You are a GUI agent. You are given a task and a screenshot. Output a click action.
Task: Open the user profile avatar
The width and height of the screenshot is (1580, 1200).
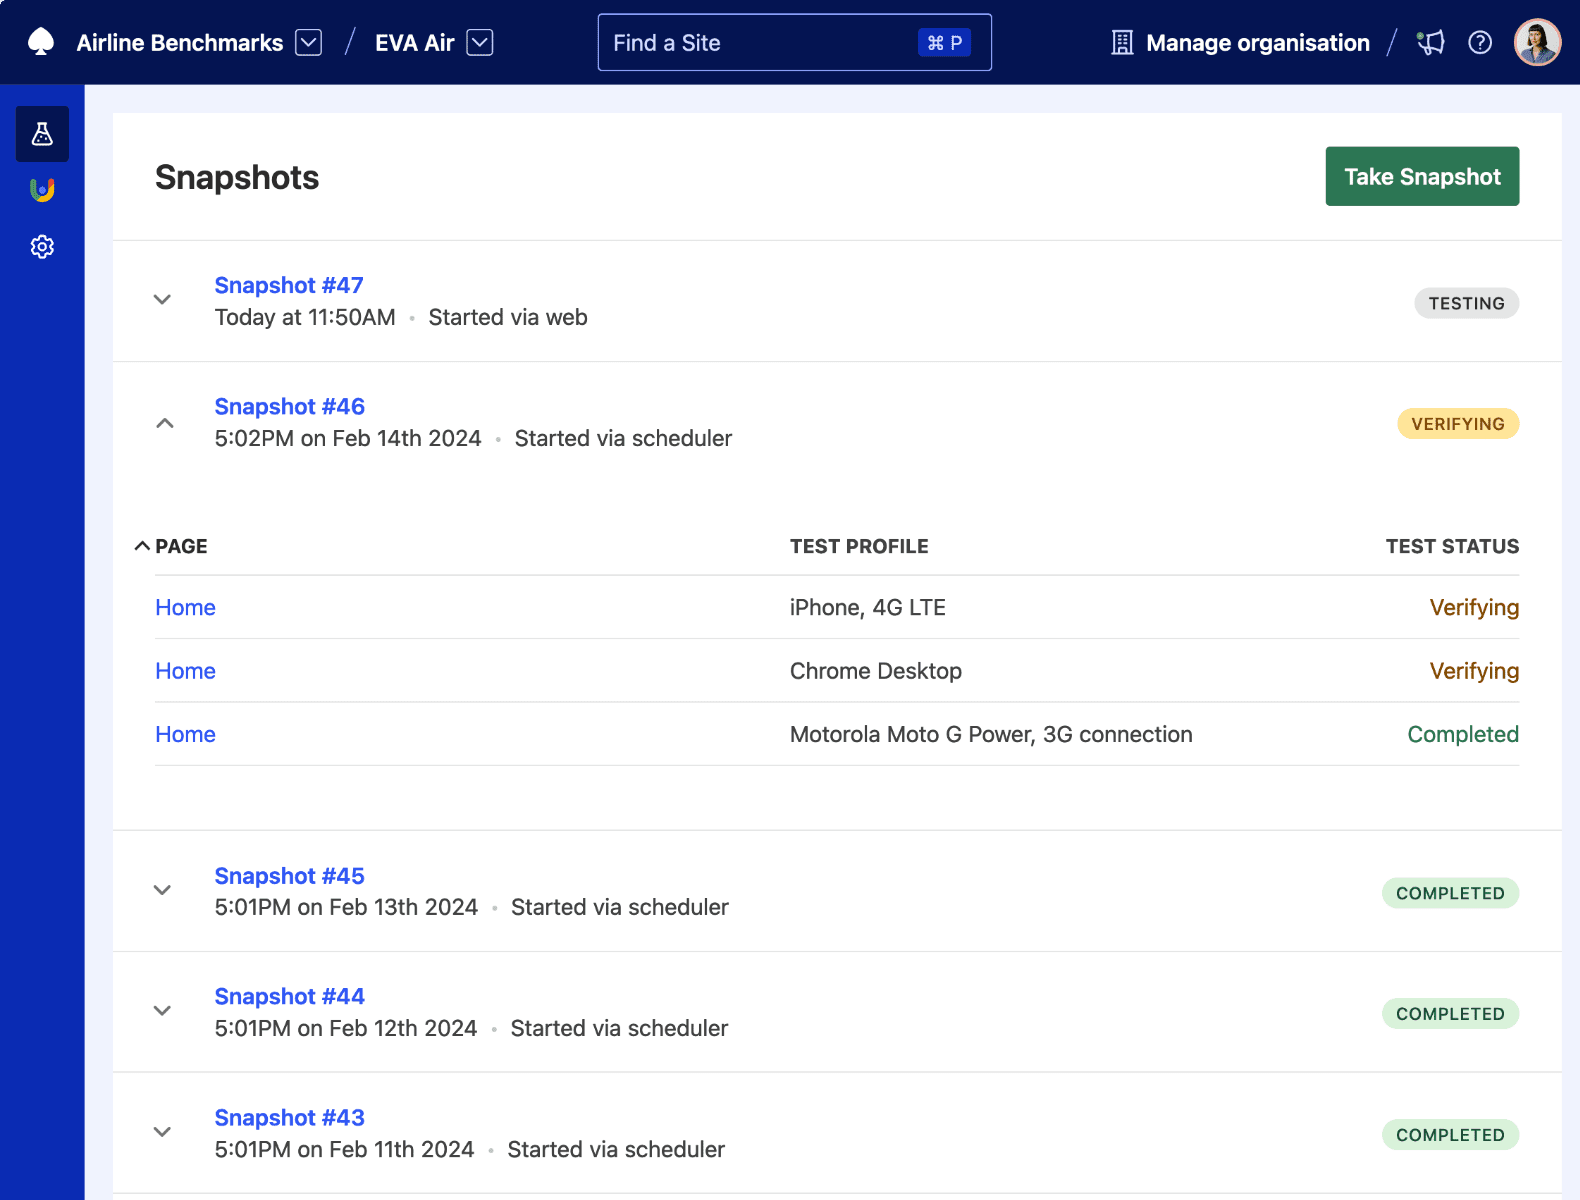click(x=1537, y=42)
